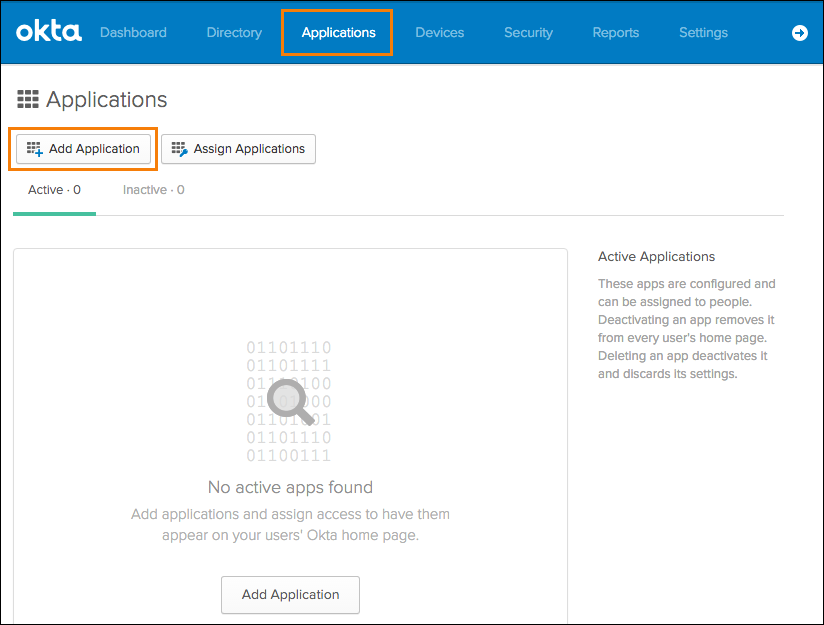Click the 'Active Applications' sidebar heading
The image size is (824, 625).
pyautogui.click(x=656, y=257)
